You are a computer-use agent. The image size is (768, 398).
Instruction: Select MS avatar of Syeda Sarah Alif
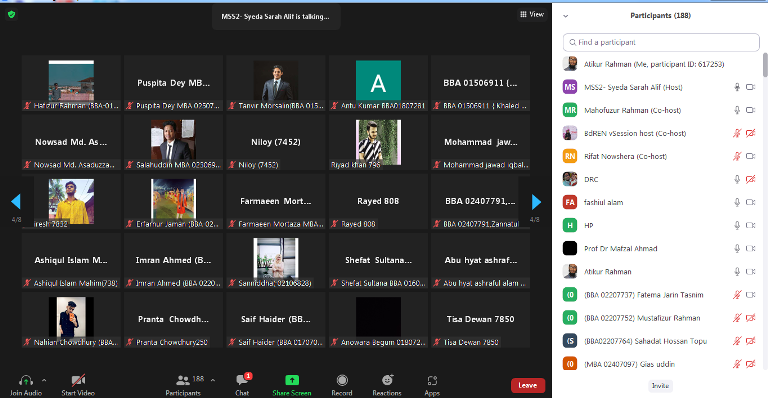click(570, 87)
